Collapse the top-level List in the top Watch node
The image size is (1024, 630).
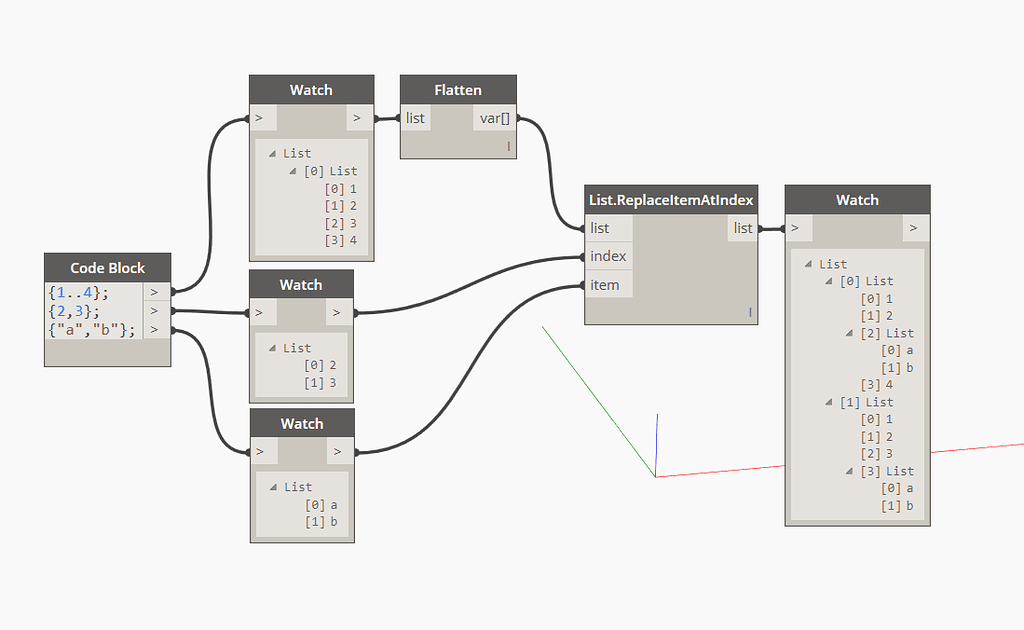(275, 152)
